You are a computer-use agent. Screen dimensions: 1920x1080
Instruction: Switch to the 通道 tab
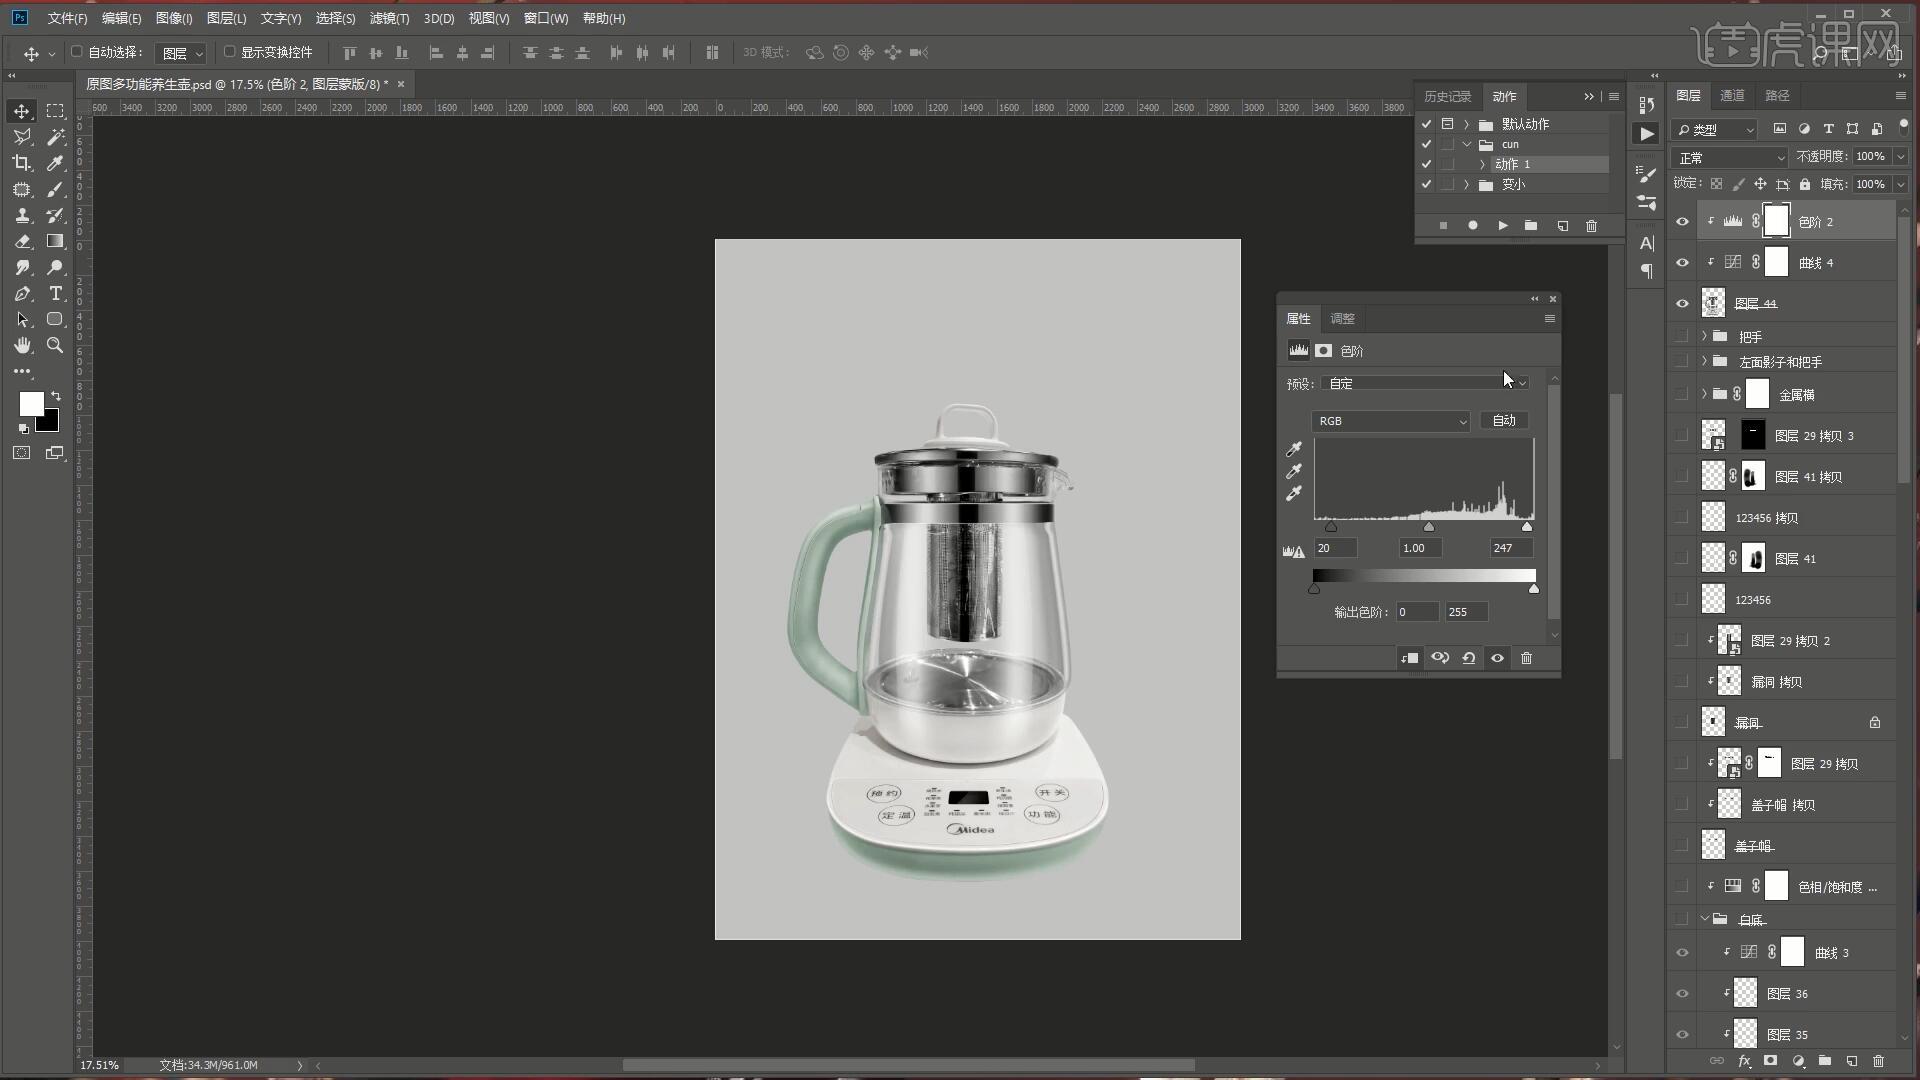point(1732,95)
